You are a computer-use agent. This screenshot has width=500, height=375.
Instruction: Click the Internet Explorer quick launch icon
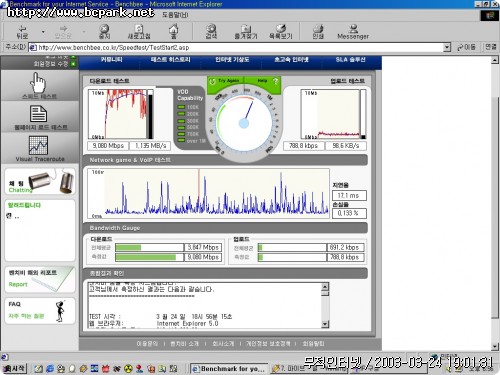point(50,369)
